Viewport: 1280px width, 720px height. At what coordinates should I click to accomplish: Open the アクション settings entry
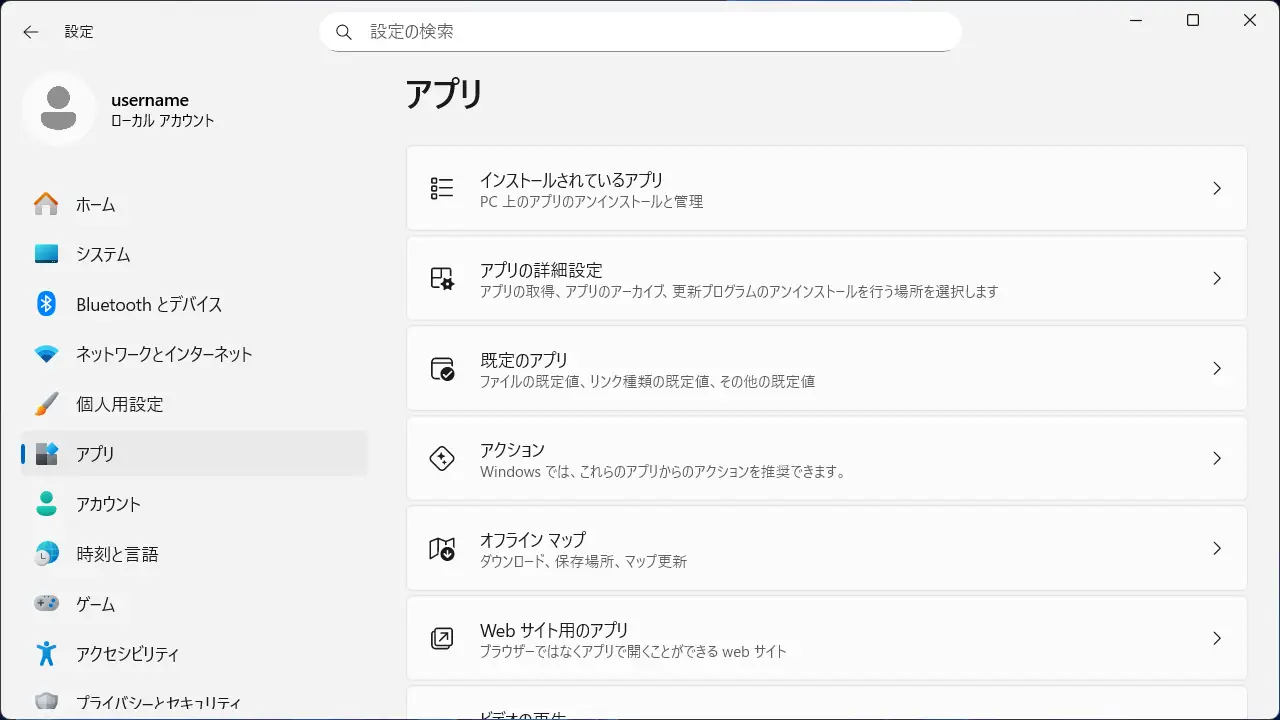coord(826,458)
